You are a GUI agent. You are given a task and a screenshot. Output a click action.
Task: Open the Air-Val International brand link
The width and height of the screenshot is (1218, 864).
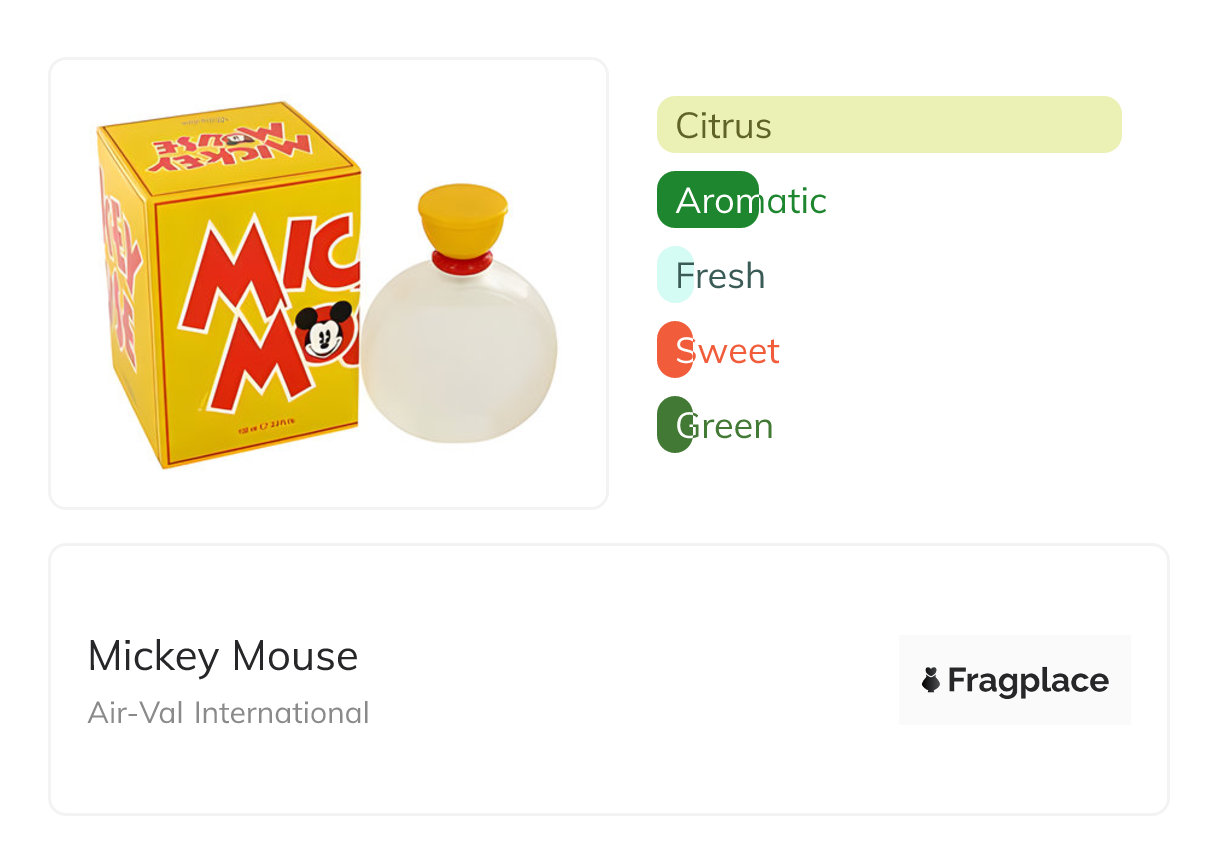click(x=229, y=713)
